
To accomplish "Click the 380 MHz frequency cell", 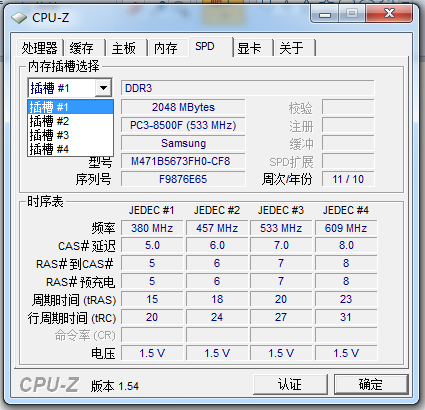I will [152, 228].
